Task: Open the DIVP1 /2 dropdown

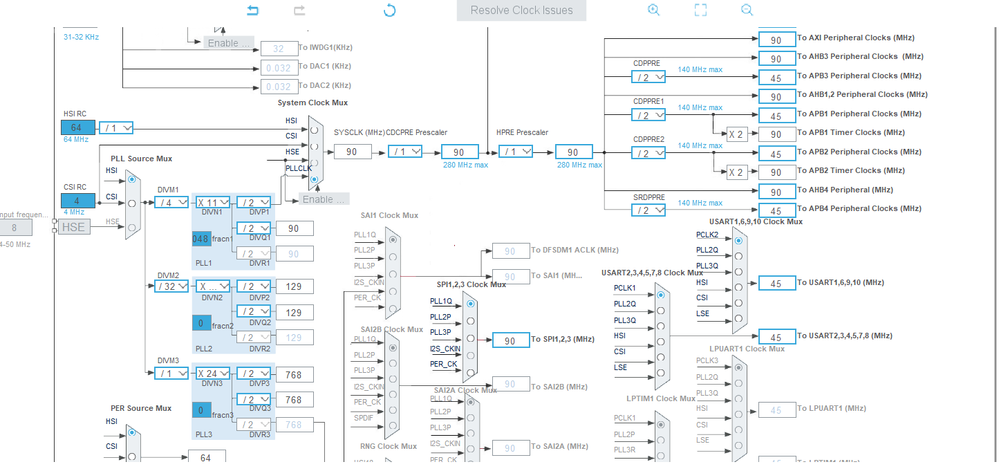Action: click(x=254, y=202)
